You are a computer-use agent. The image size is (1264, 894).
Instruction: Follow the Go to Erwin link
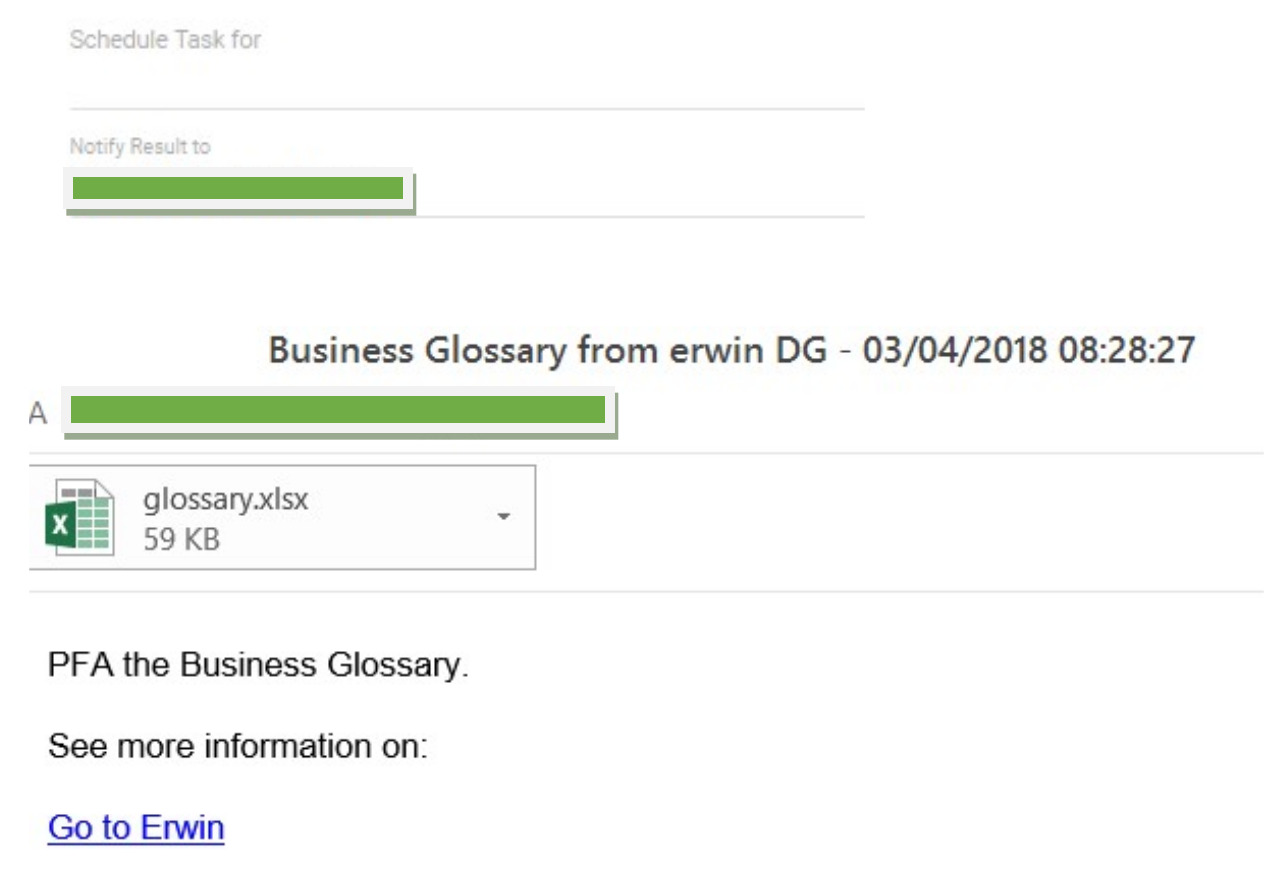click(136, 828)
